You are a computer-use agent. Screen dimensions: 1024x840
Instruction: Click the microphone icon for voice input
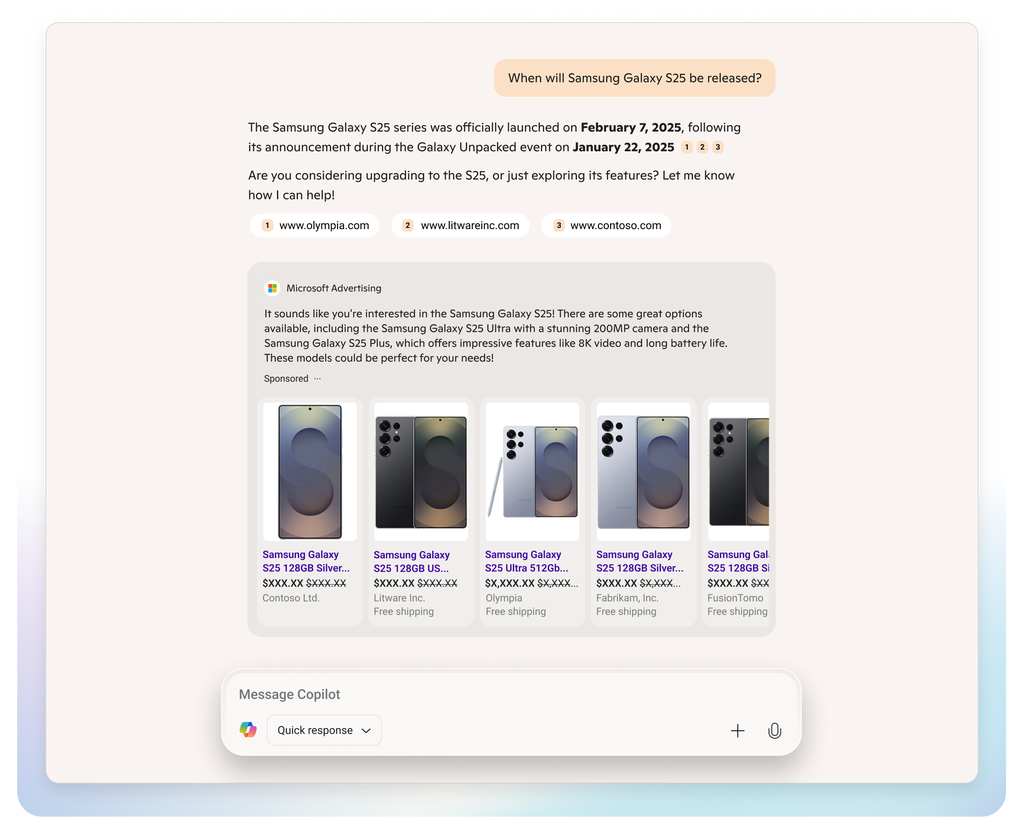tap(774, 730)
